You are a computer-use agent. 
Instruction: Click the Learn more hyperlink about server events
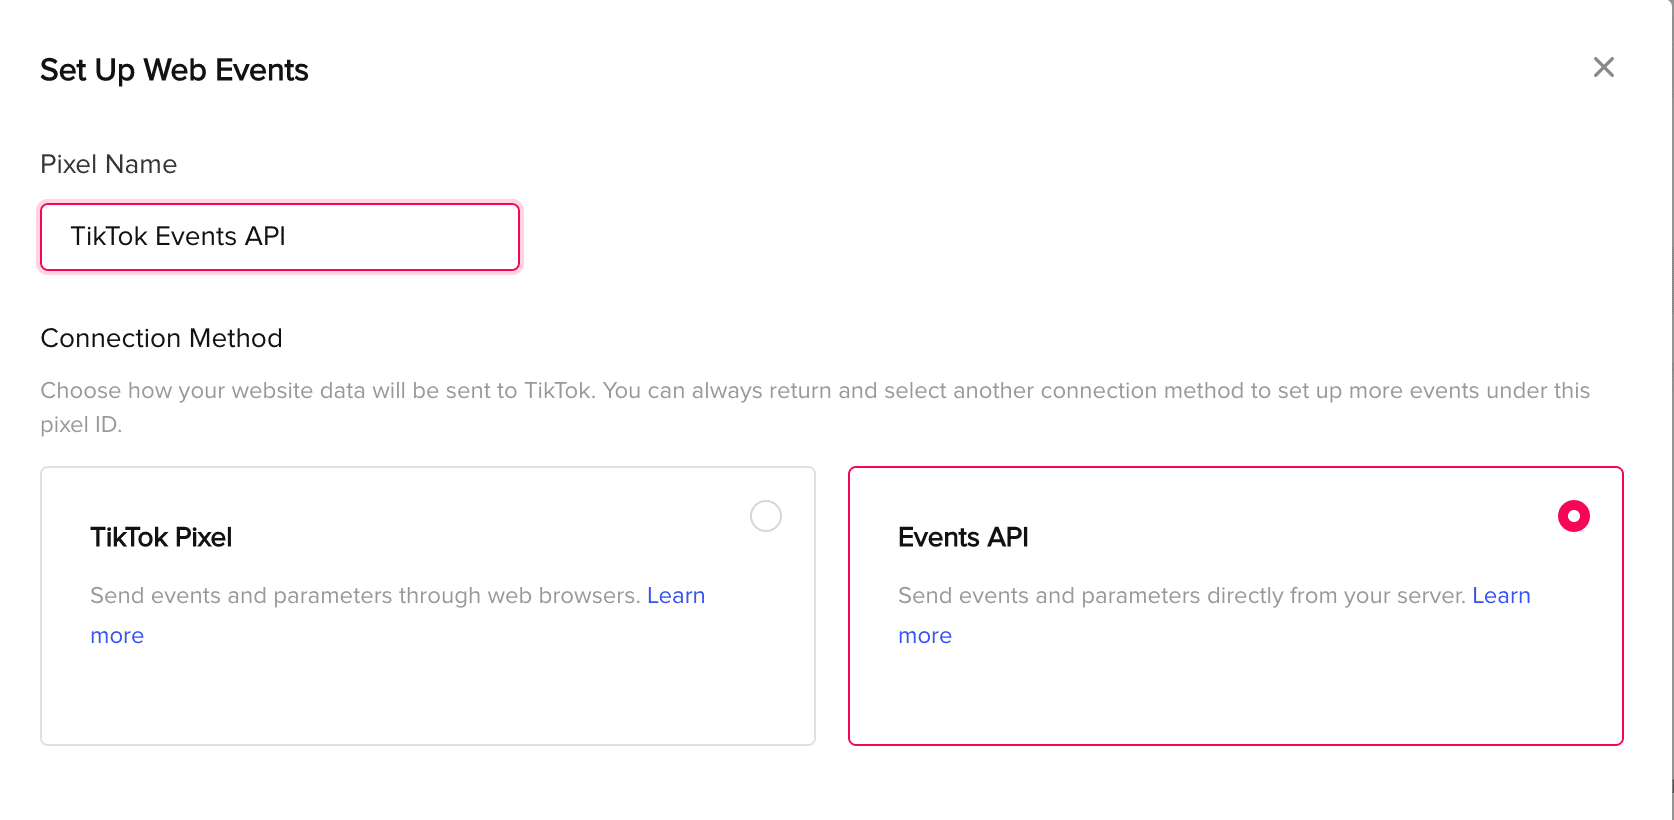[1501, 595]
